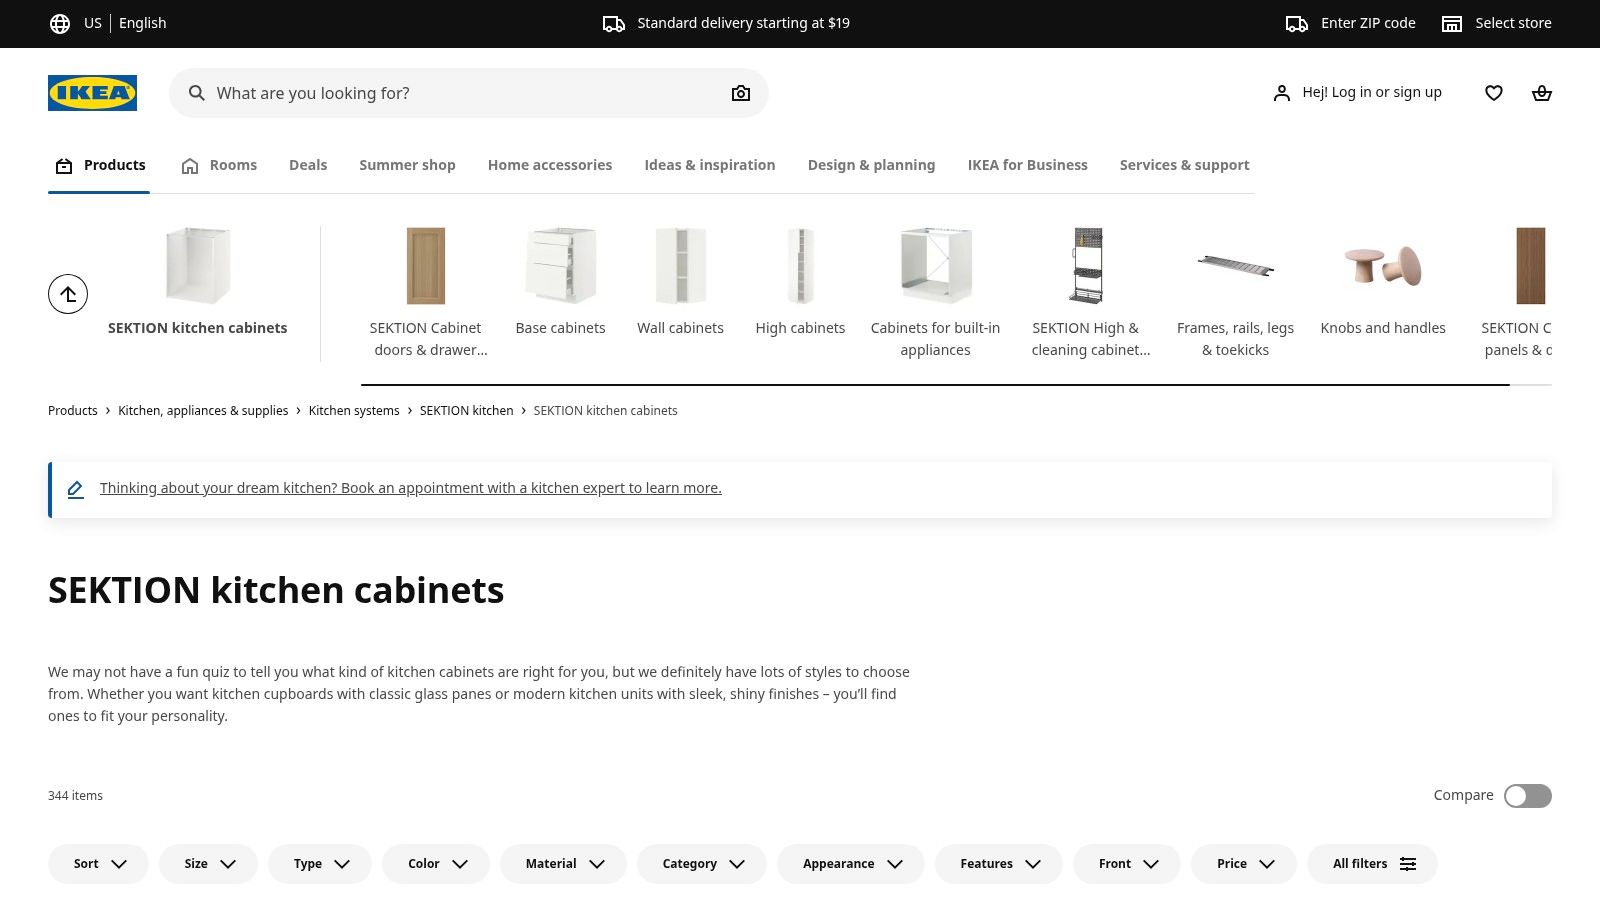The image size is (1600, 900).
Task: Click Products breadcrumb link
Action: (x=73, y=411)
